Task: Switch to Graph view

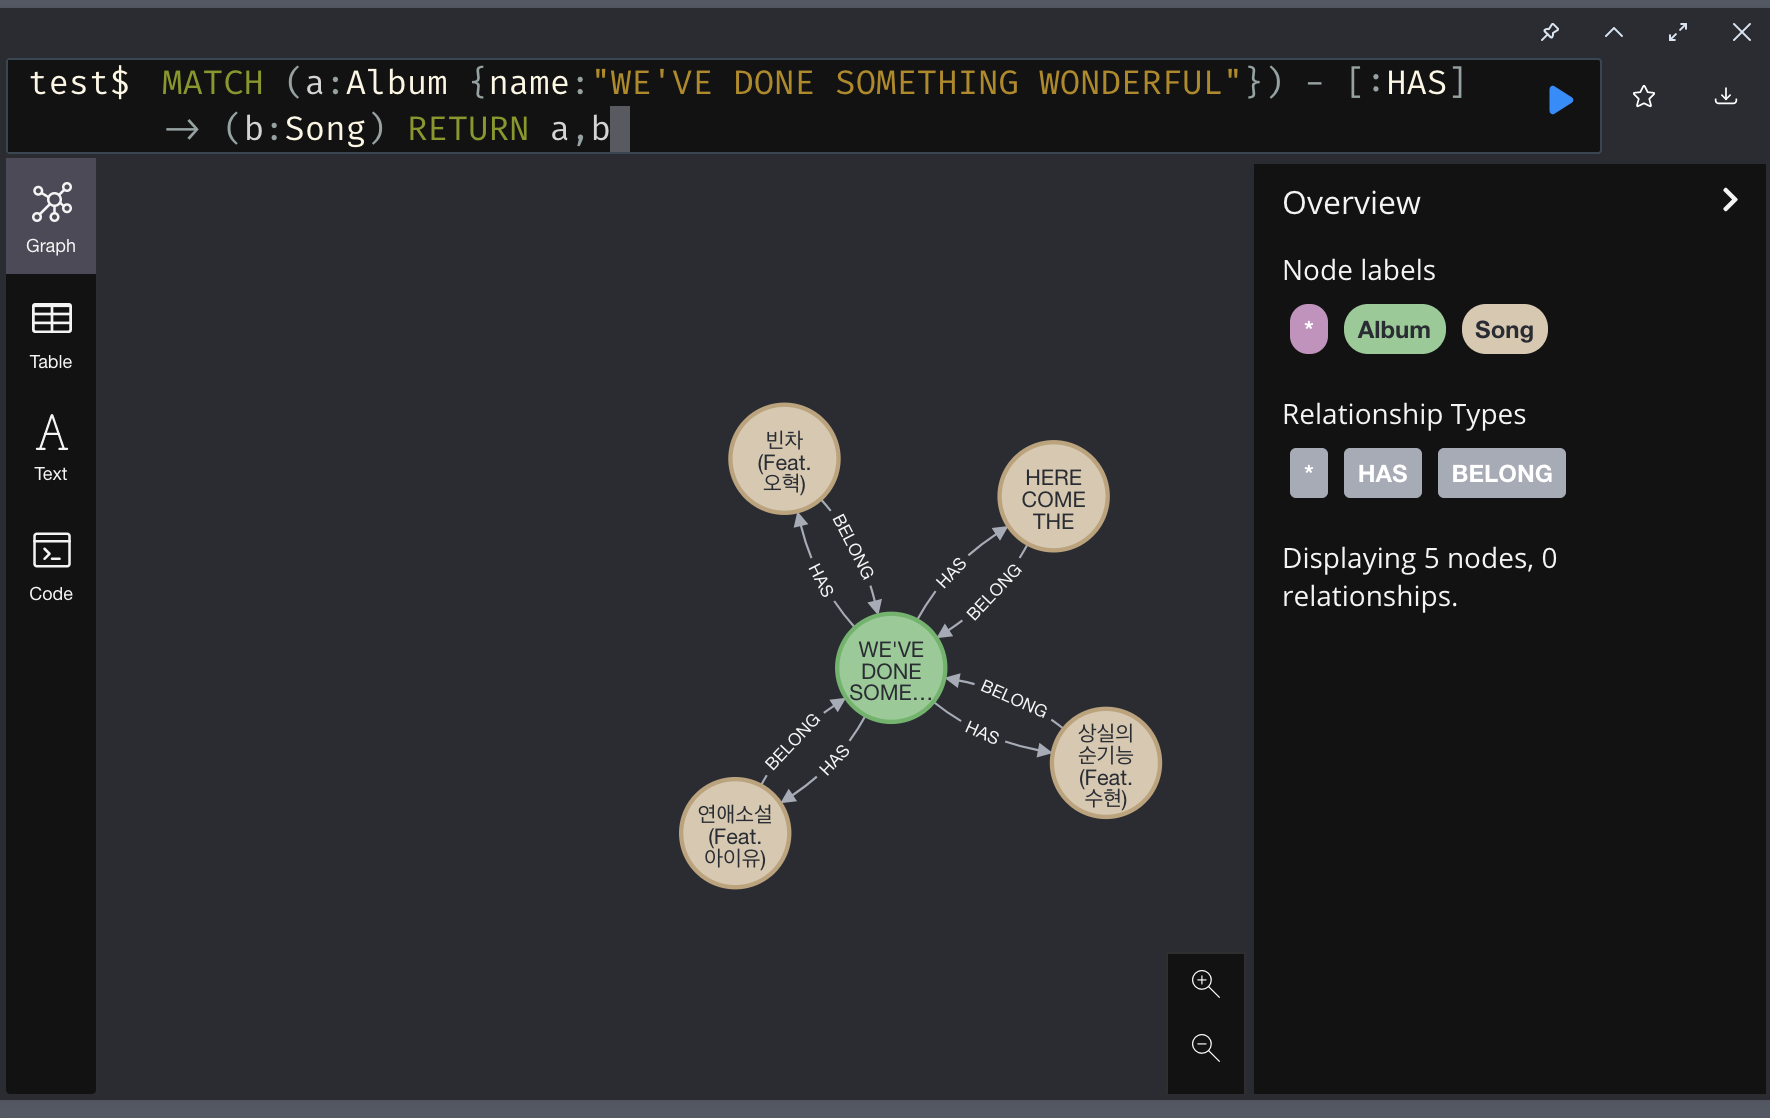Action: [x=51, y=217]
